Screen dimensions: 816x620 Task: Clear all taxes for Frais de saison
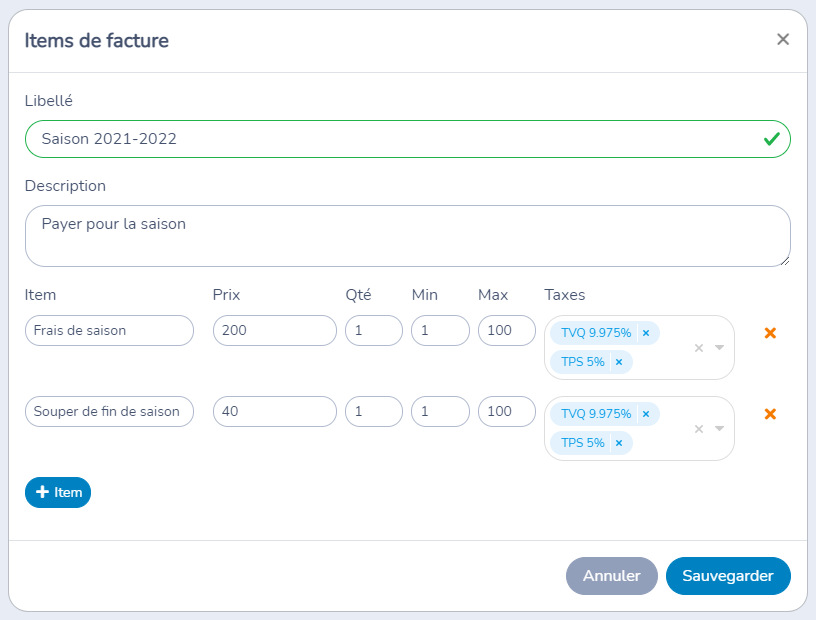(x=699, y=348)
